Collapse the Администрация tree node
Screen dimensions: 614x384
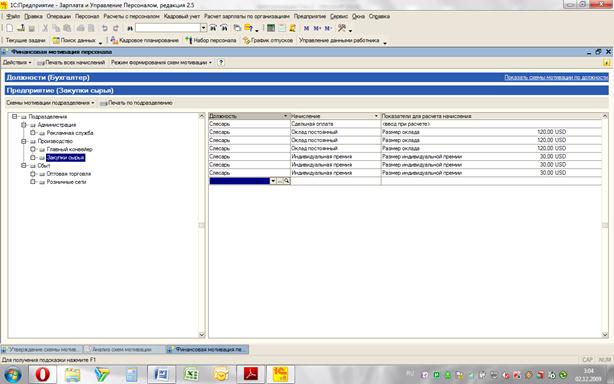coord(24,125)
